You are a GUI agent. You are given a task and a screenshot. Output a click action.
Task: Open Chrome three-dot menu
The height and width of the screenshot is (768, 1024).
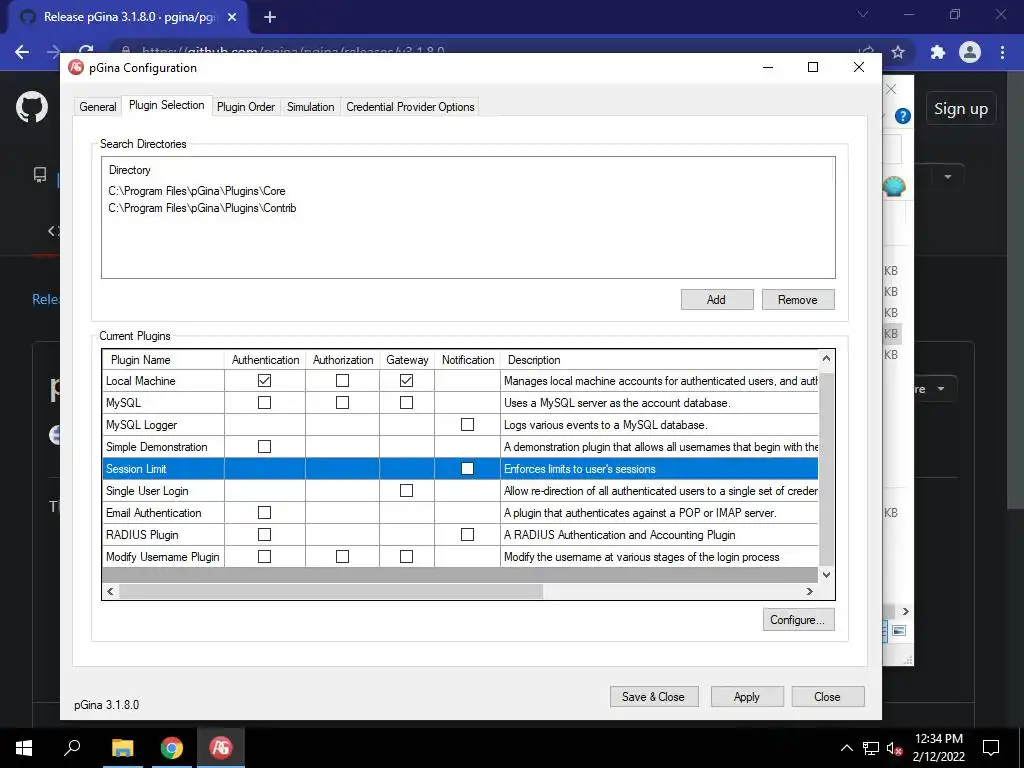[1002, 52]
